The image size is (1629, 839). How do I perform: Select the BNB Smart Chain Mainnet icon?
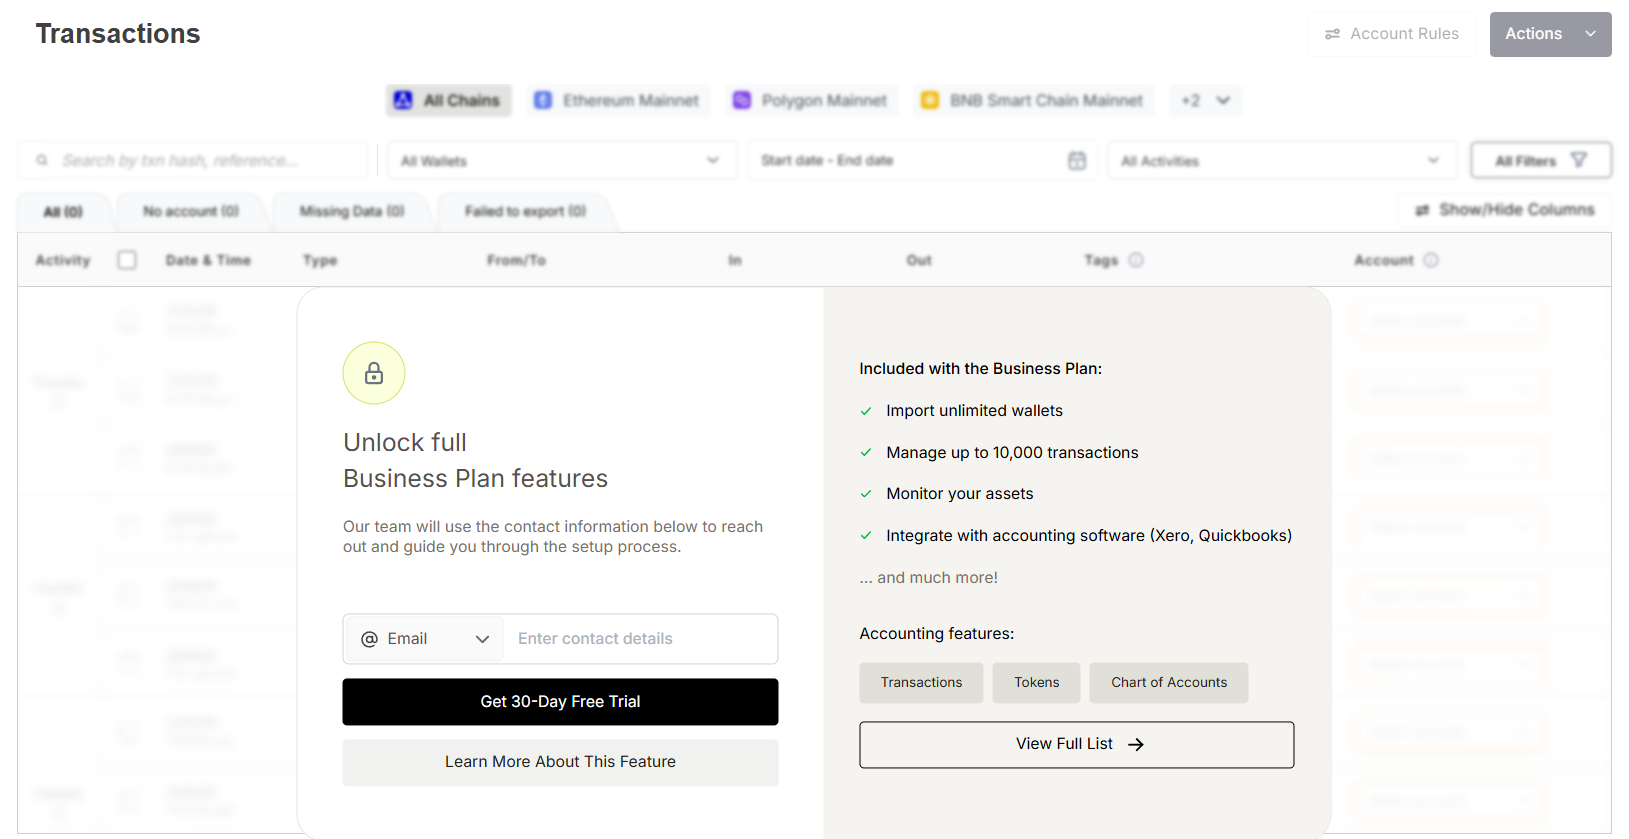930,100
